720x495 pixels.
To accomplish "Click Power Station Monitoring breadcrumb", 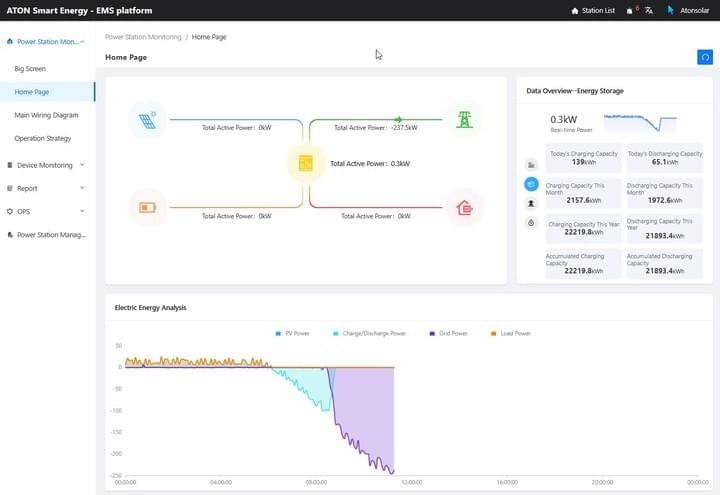I will coord(143,36).
